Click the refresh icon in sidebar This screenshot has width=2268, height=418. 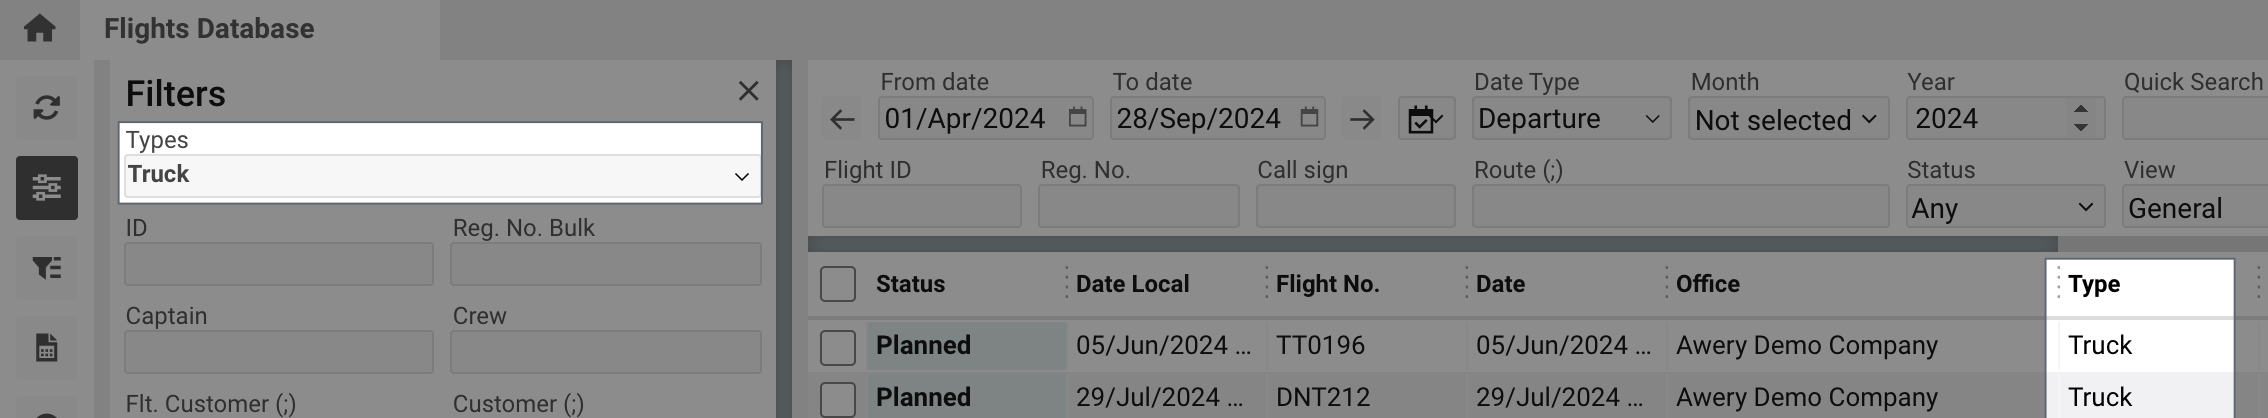(x=46, y=107)
